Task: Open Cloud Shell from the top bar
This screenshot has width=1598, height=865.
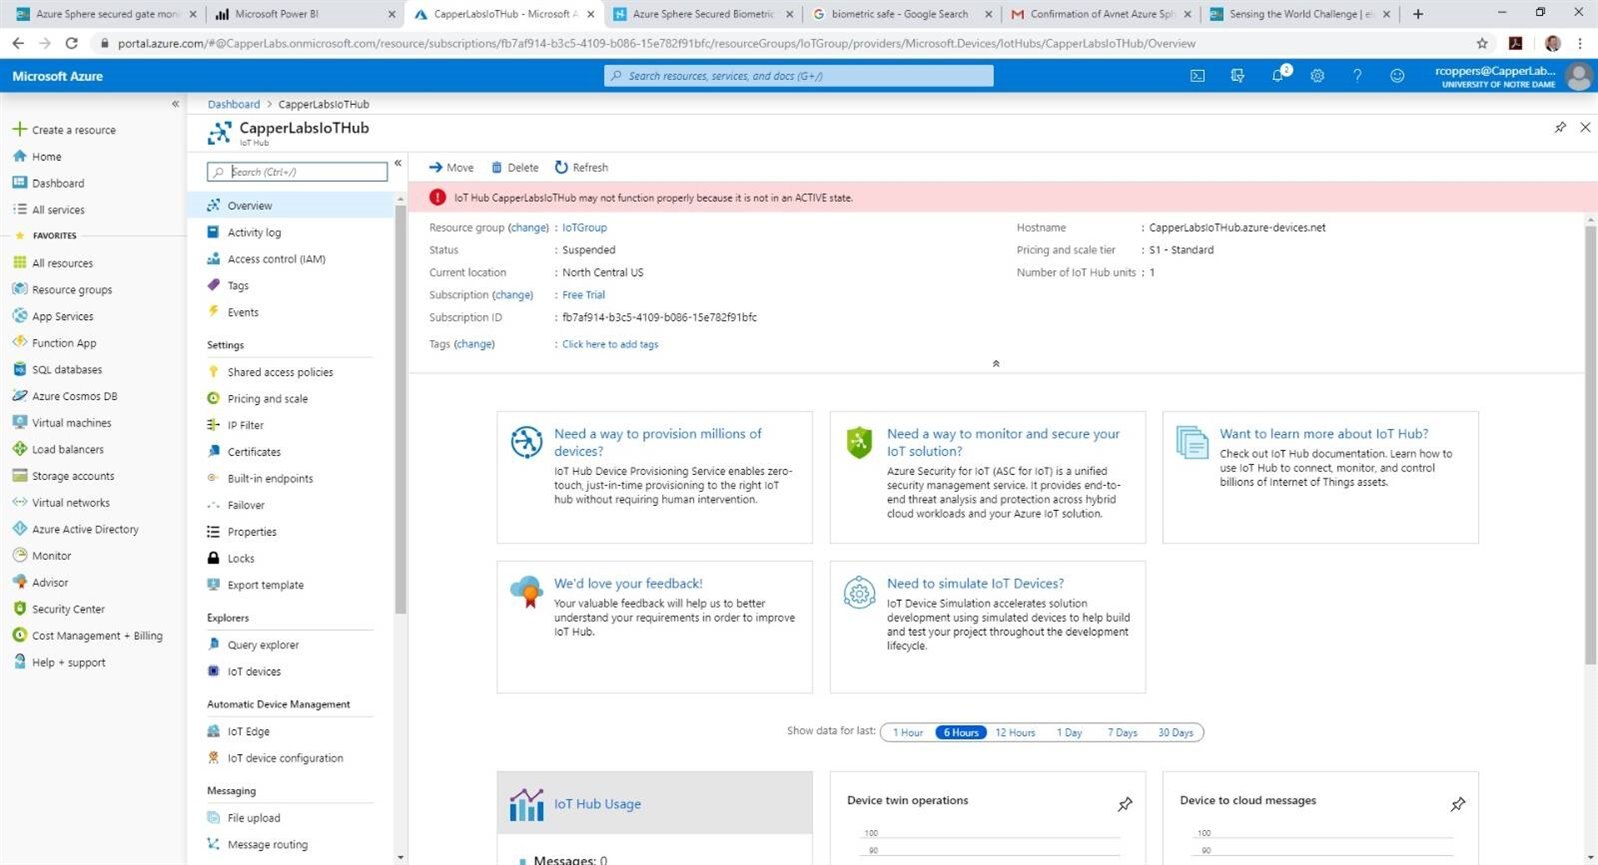Action: [1197, 76]
